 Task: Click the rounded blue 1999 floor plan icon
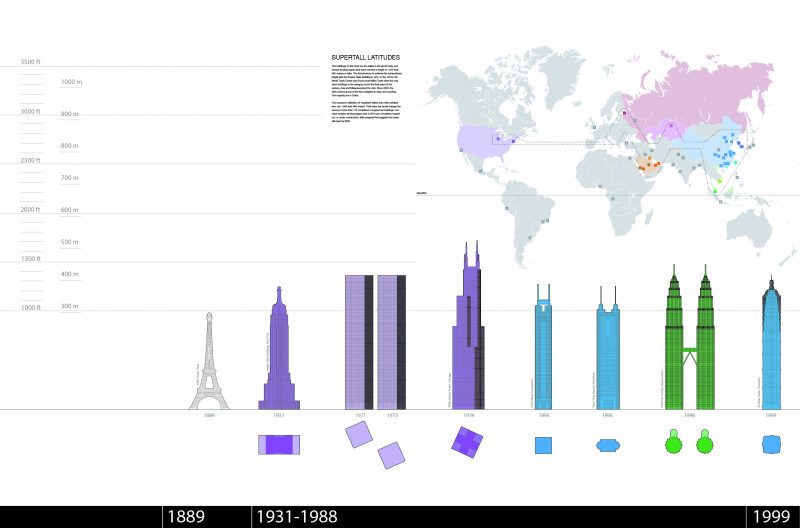click(x=771, y=444)
